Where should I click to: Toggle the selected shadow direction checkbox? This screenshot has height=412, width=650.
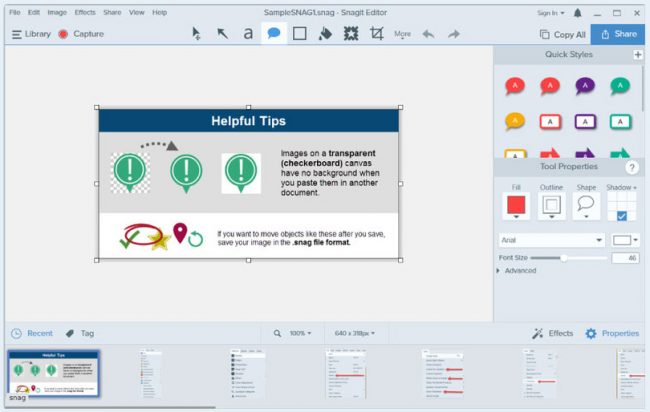(x=622, y=216)
